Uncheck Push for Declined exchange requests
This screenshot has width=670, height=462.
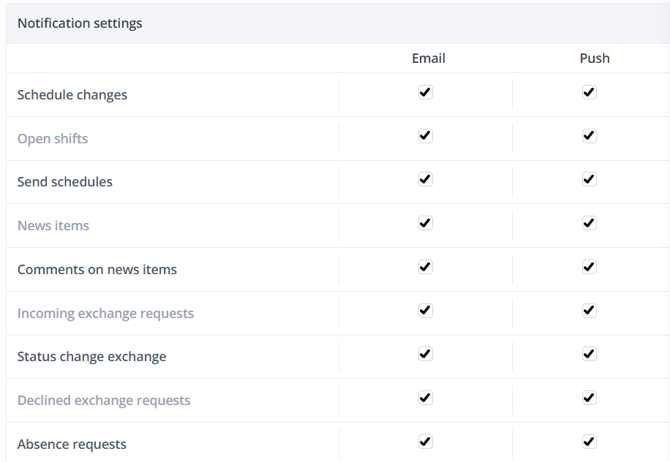pos(589,397)
